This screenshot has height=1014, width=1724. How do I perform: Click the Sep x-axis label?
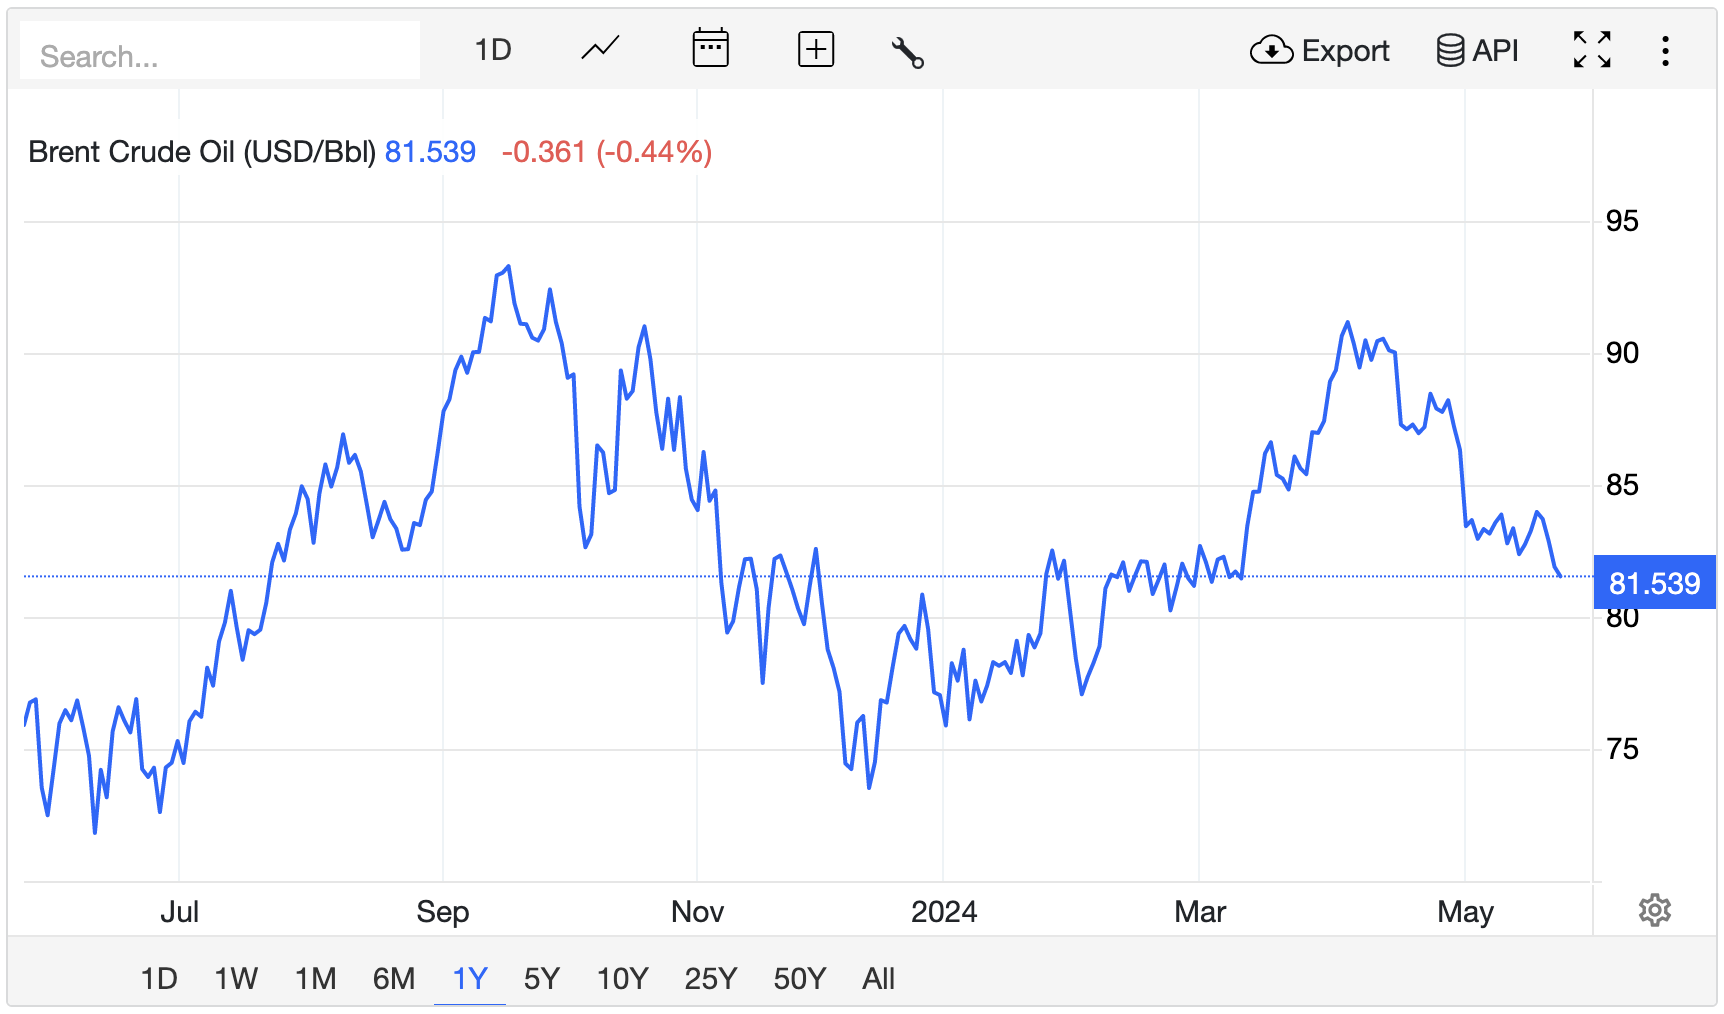pyautogui.click(x=443, y=911)
